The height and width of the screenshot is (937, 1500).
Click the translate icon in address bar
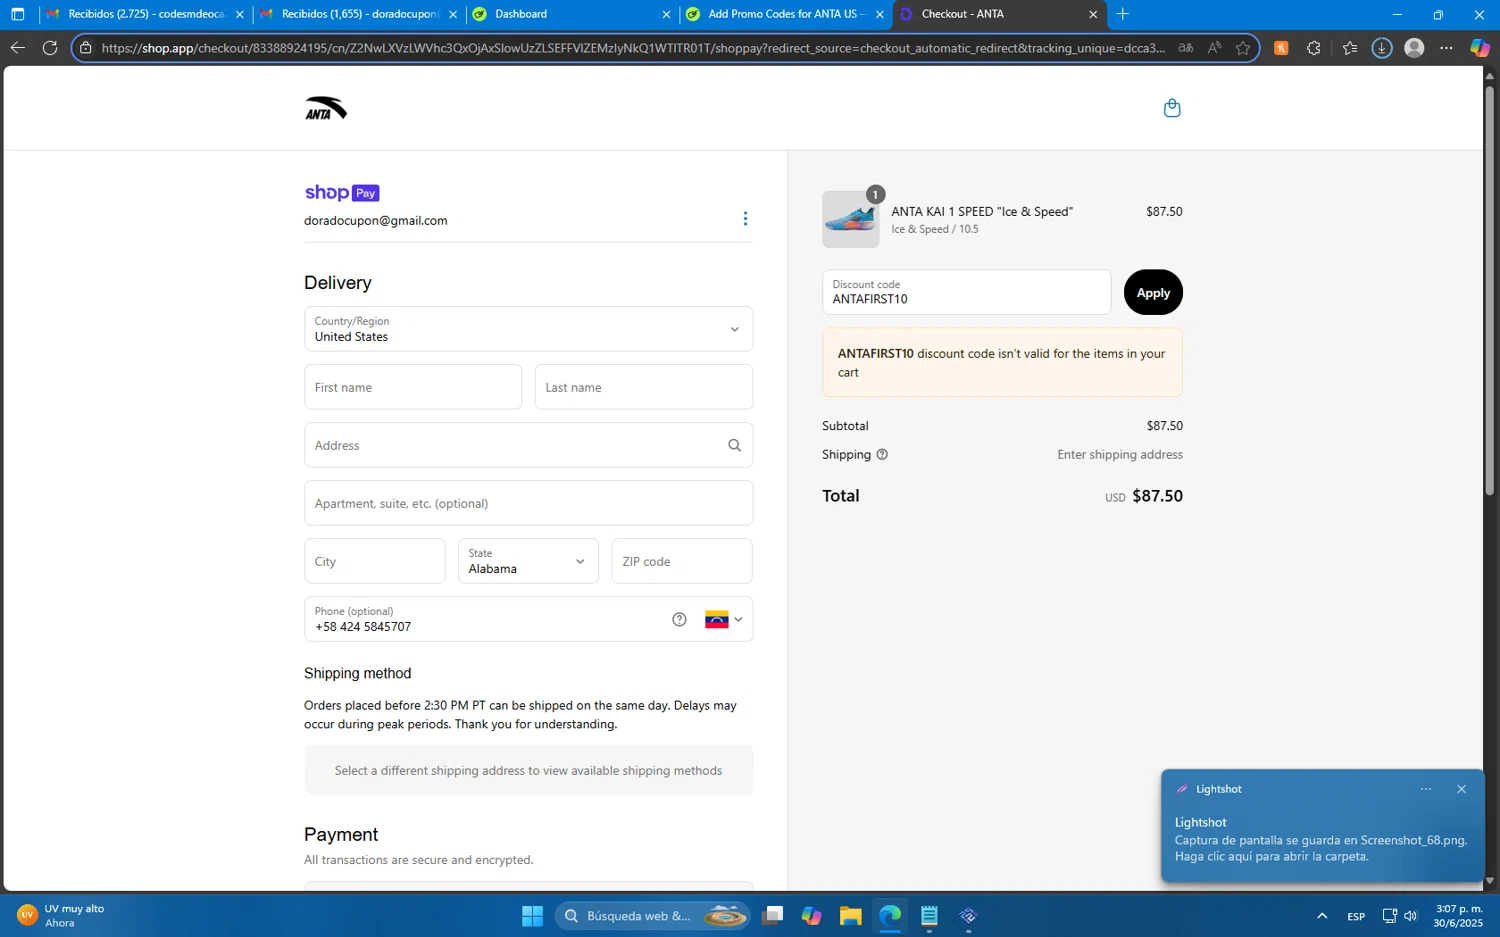(1186, 48)
